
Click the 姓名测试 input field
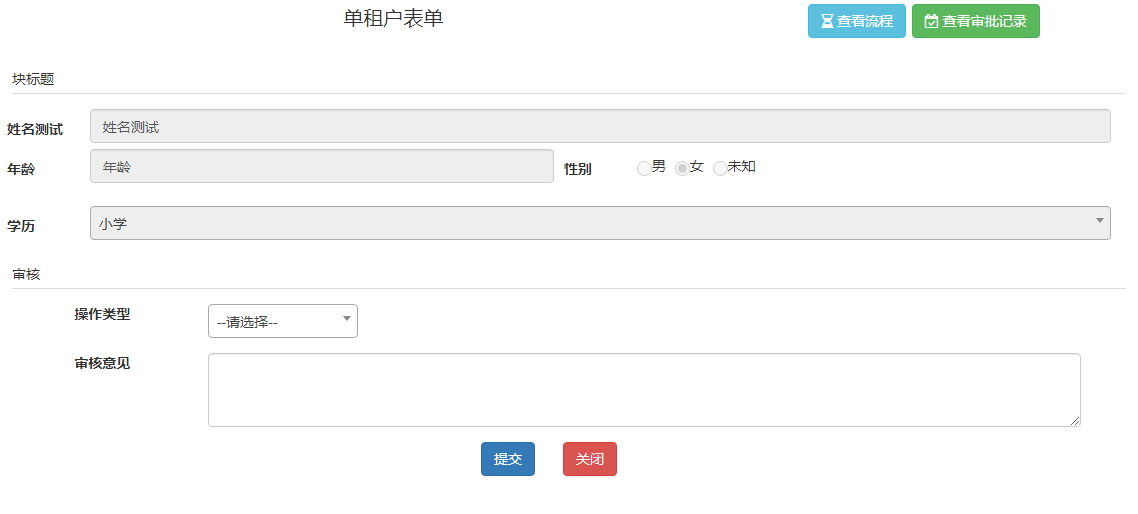(x=600, y=126)
